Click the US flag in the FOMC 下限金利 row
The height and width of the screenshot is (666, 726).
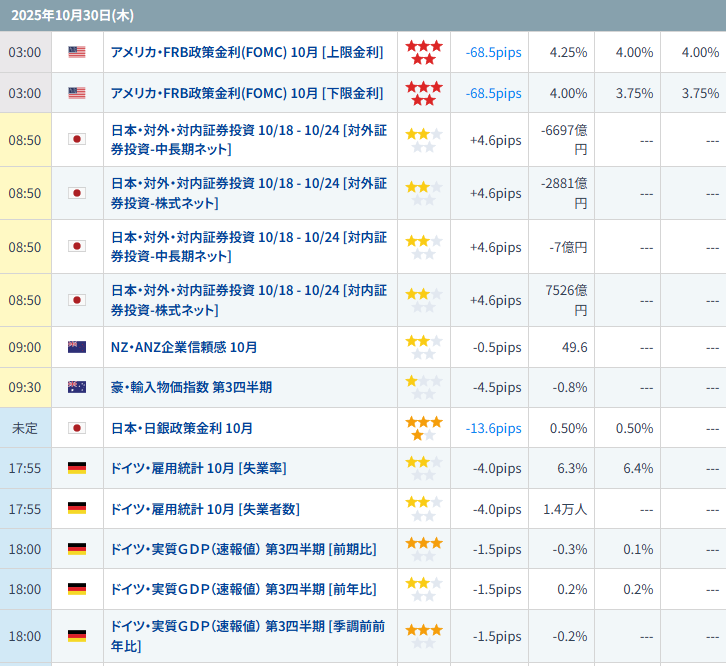coord(77,93)
